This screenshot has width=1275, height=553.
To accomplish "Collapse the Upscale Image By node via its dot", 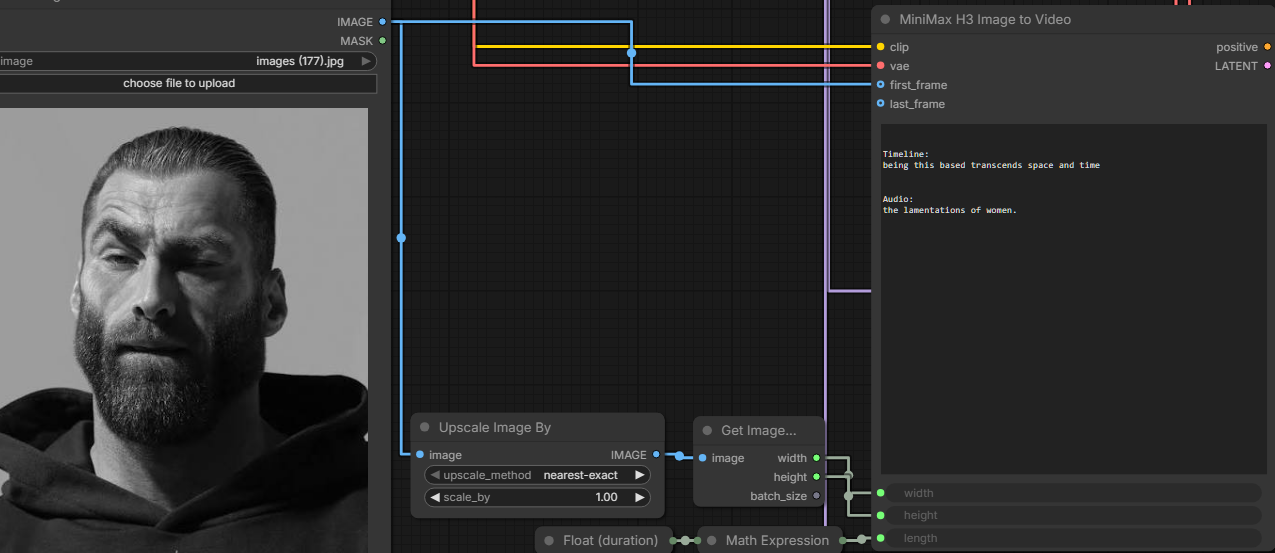I will click(425, 427).
